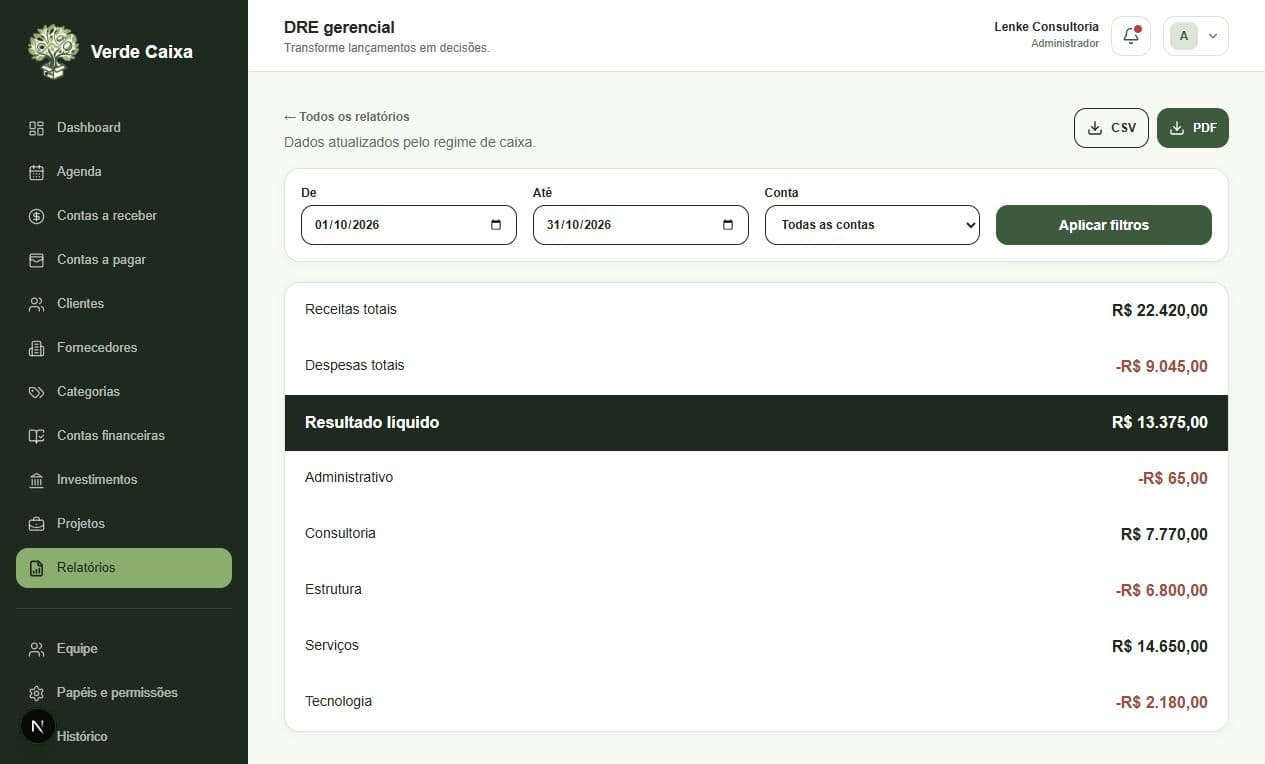
Task: Expand the user account menu chevron
Action: [x=1213, y=36]
